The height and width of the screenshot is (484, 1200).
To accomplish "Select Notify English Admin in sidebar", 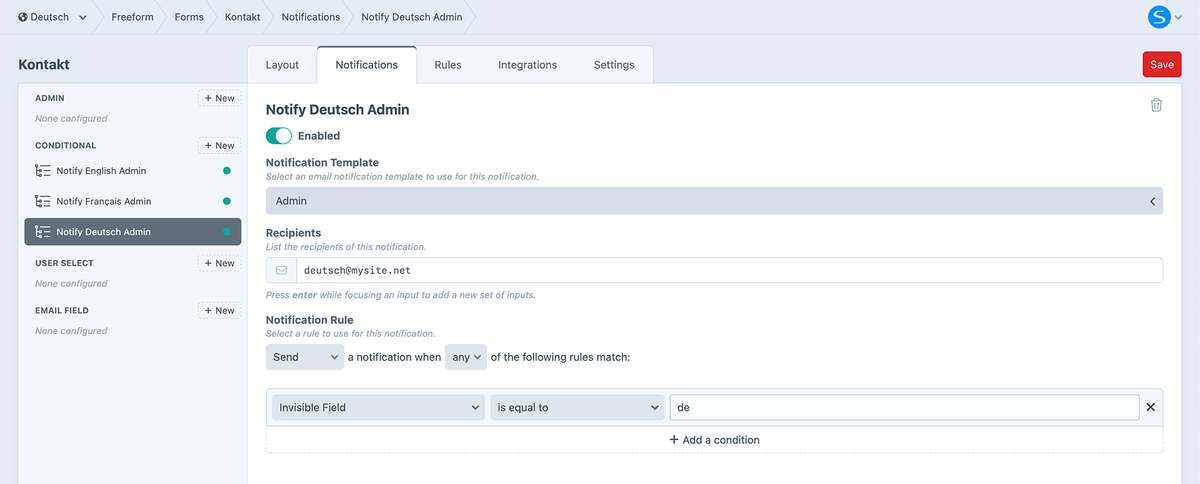I will coord(133,171).
